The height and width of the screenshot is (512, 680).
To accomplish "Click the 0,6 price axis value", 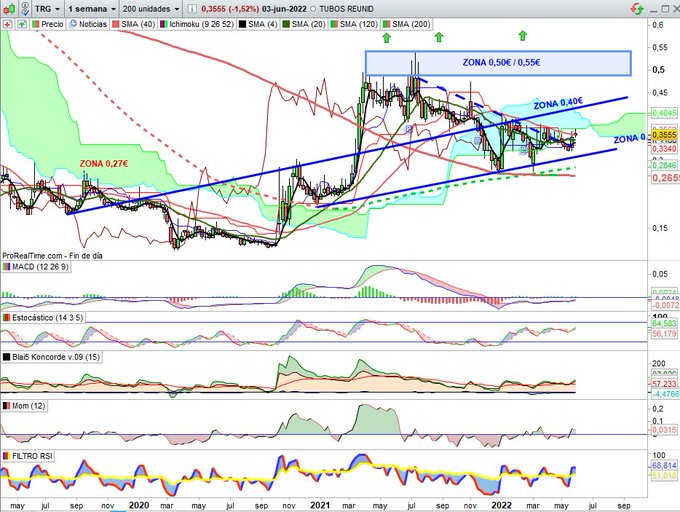I will coord(658,25).
